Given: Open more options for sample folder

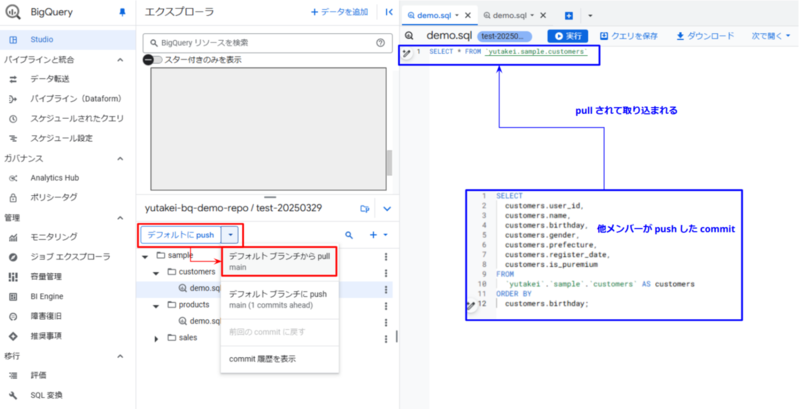Looking at the screenshot, I should 386,257.
